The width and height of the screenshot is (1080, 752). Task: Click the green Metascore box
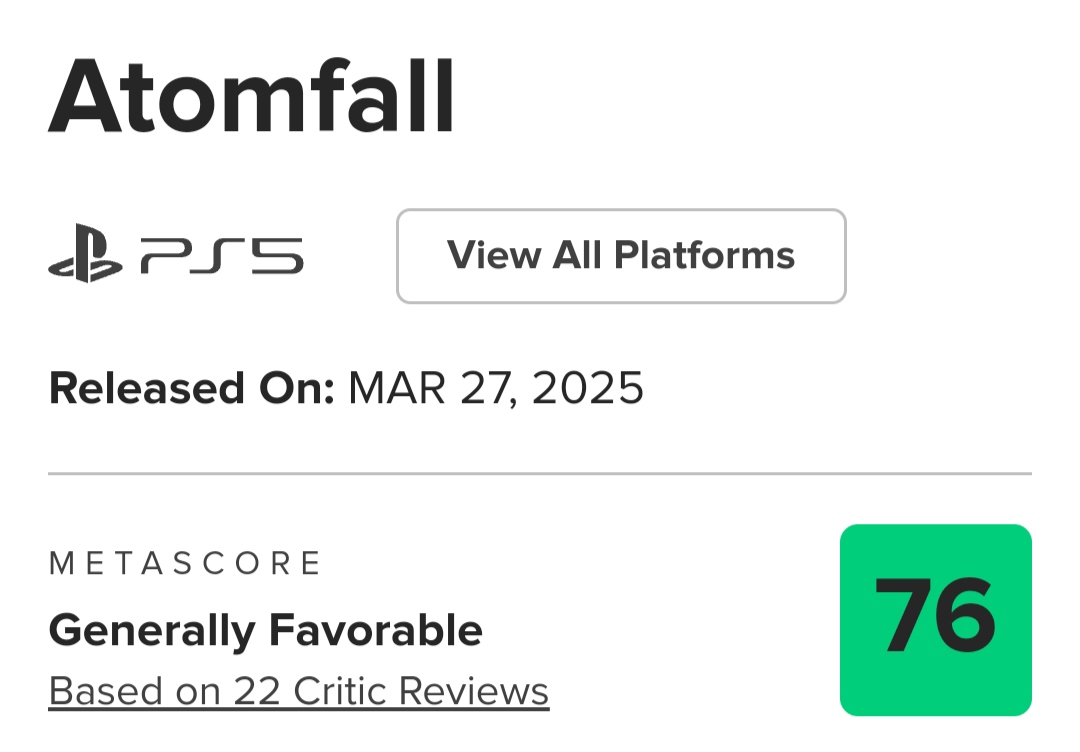click(935, 620)
